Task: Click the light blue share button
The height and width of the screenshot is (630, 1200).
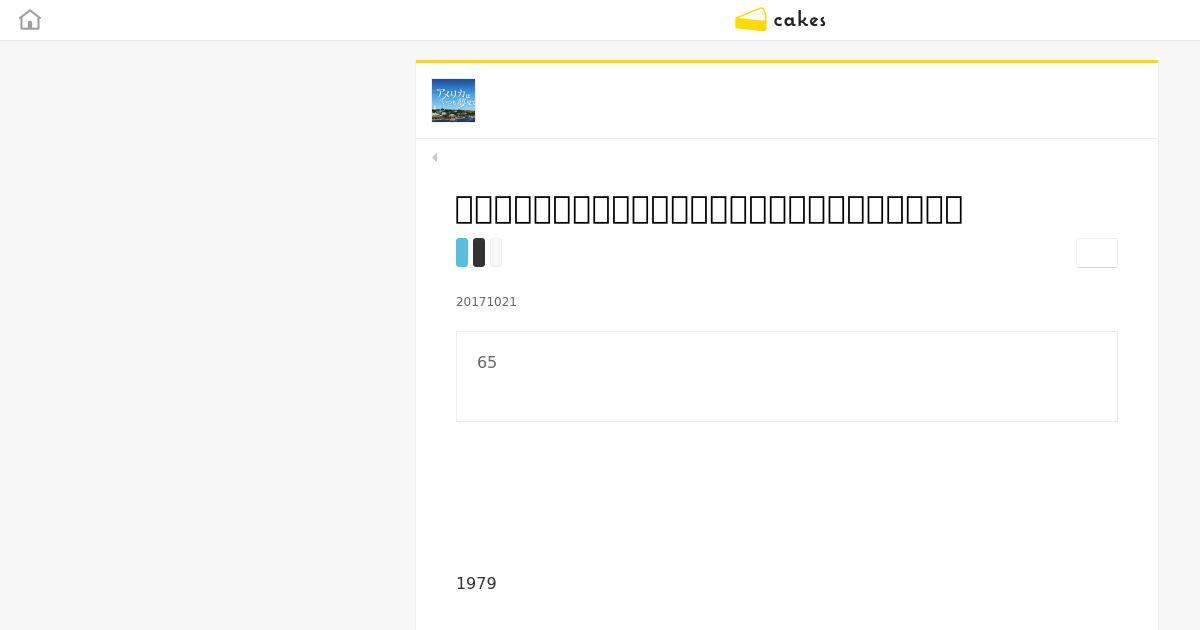Action: [x=462, y=252]
